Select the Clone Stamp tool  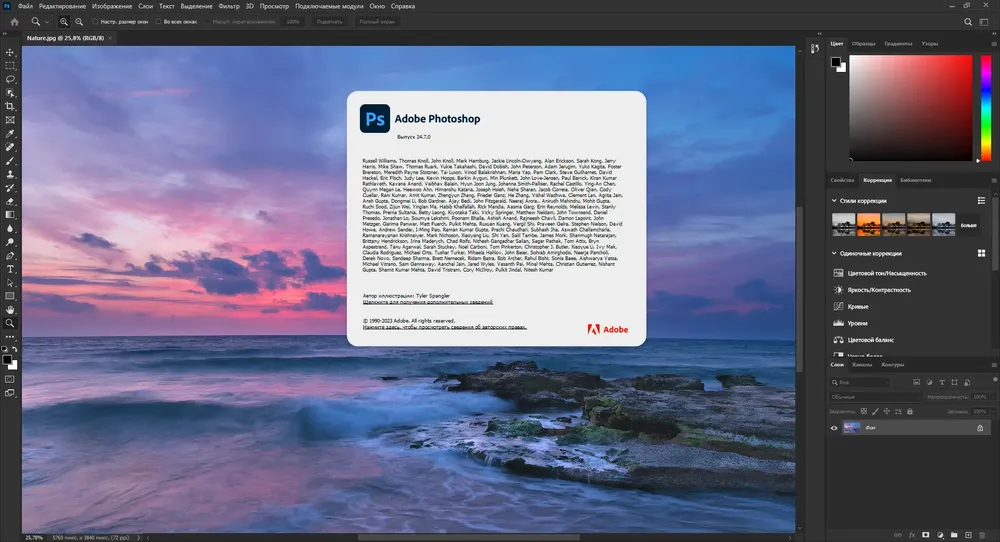[x=10, y=174]
